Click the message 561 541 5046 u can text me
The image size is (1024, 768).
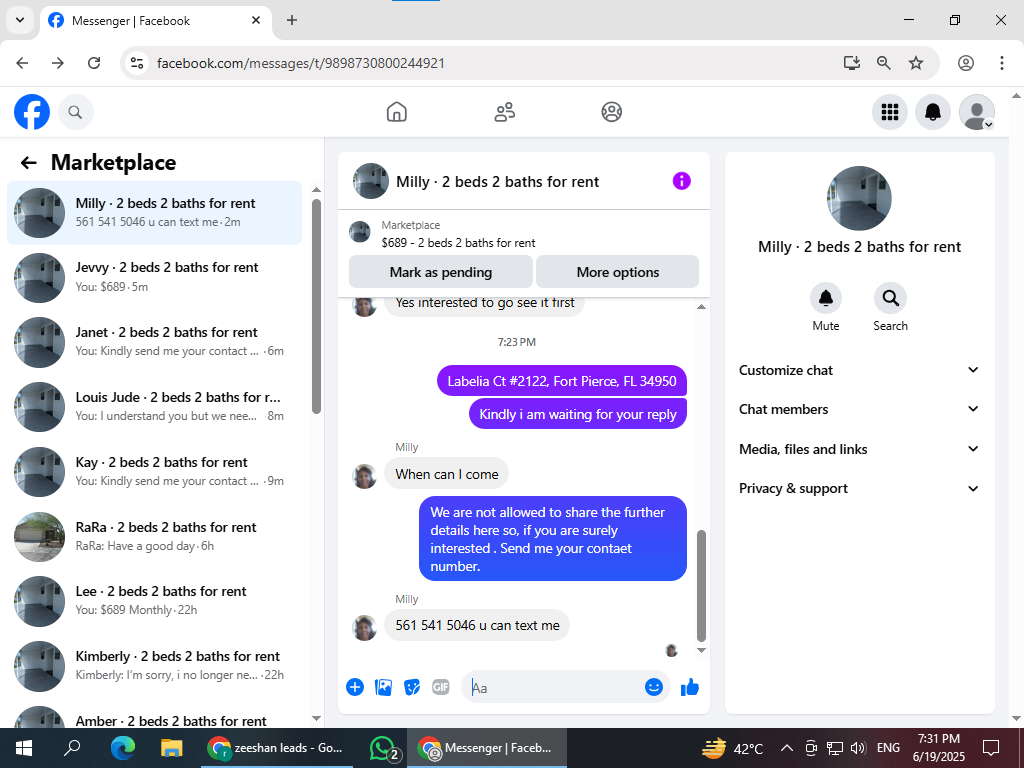pyautogui.click(x=477, y=625)
